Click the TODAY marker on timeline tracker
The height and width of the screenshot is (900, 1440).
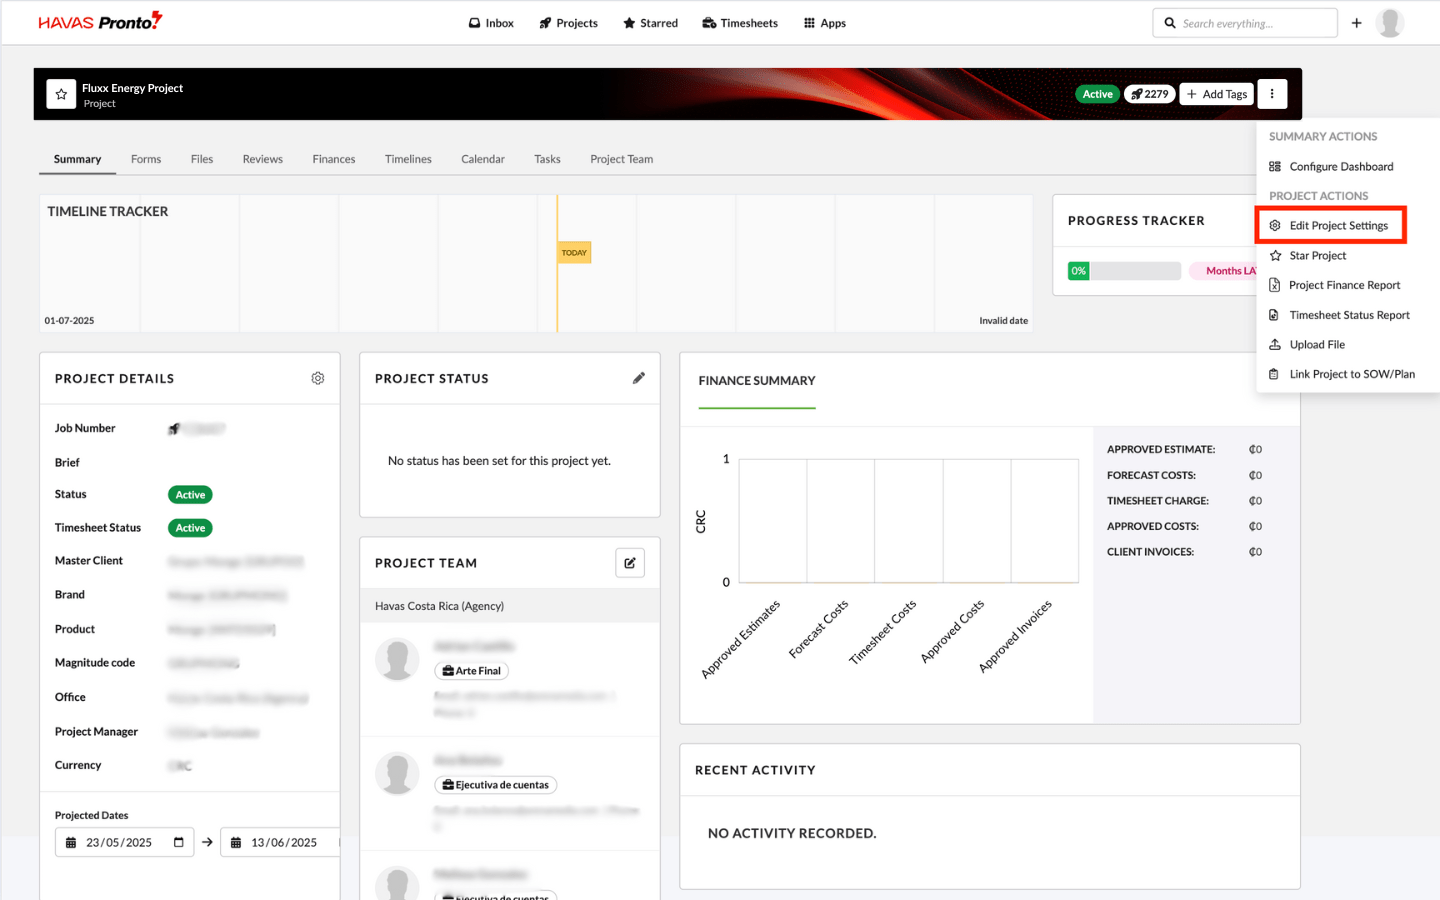coord(574,253)
